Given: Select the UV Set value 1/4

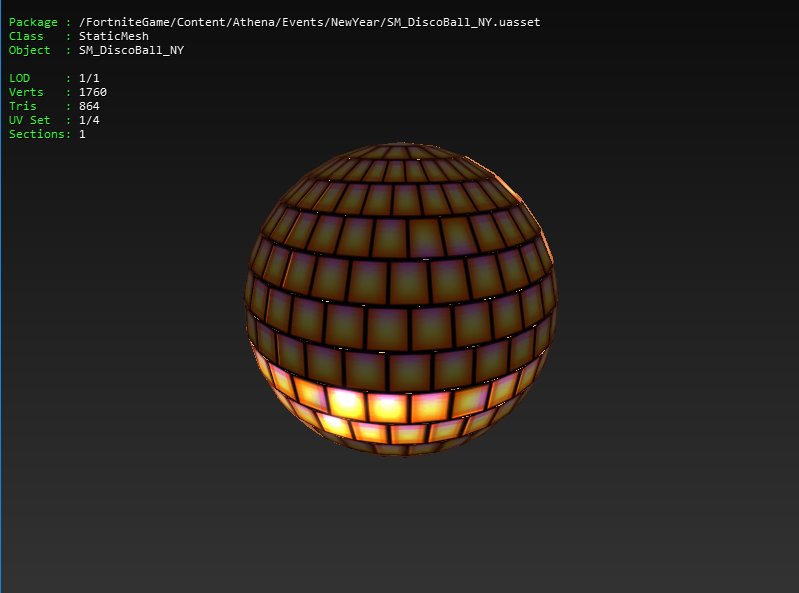Looking at the screenshot, I should click(x=89, y=120).
